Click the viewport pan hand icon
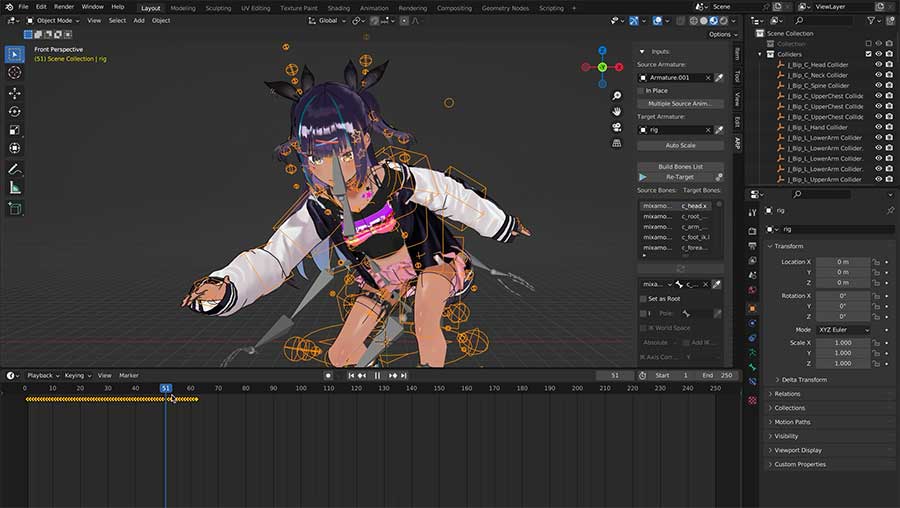The image size is (900, 508). [616, 111]
